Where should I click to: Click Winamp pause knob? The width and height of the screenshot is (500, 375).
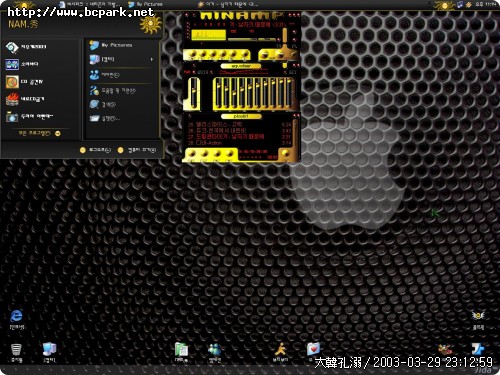213,54
